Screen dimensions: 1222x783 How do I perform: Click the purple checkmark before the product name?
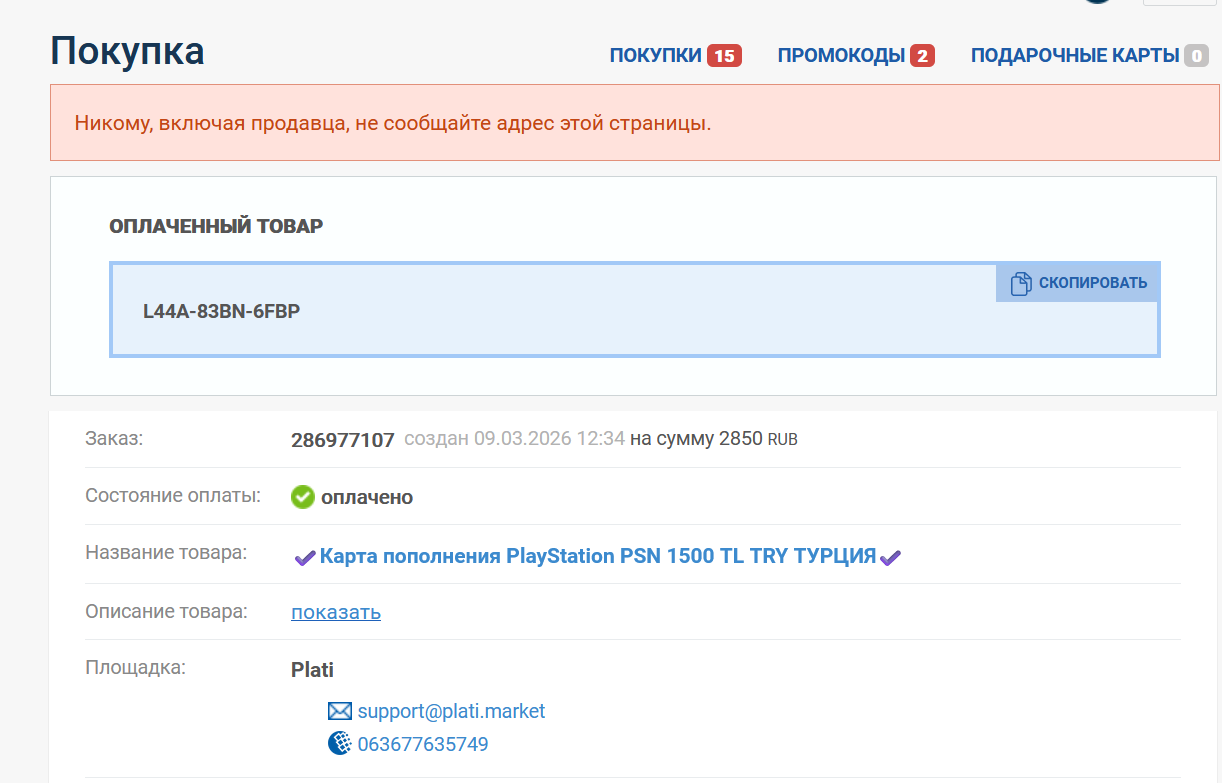(x=304, y=557)
